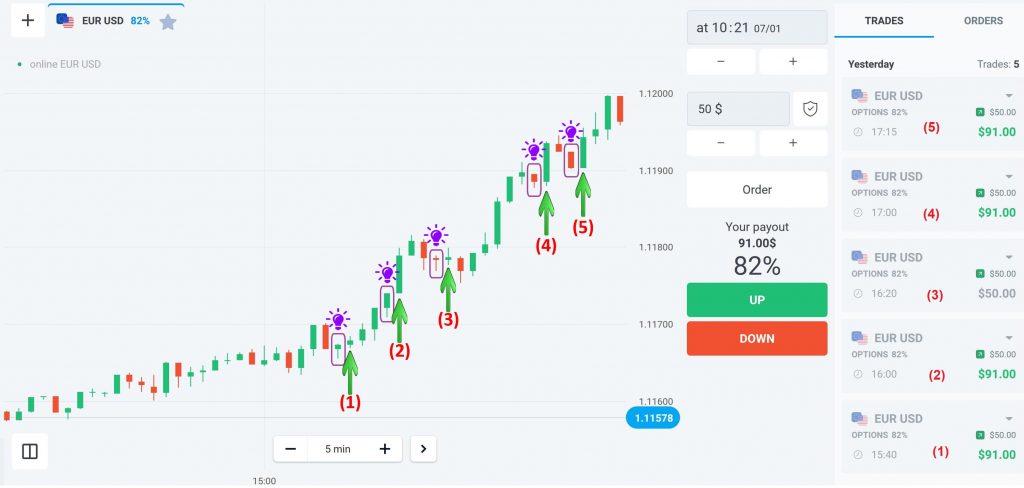Zoom out timeframe with minus beside 5 min
The width and height of the screenshot is (1024, 488).
(290, 449)
